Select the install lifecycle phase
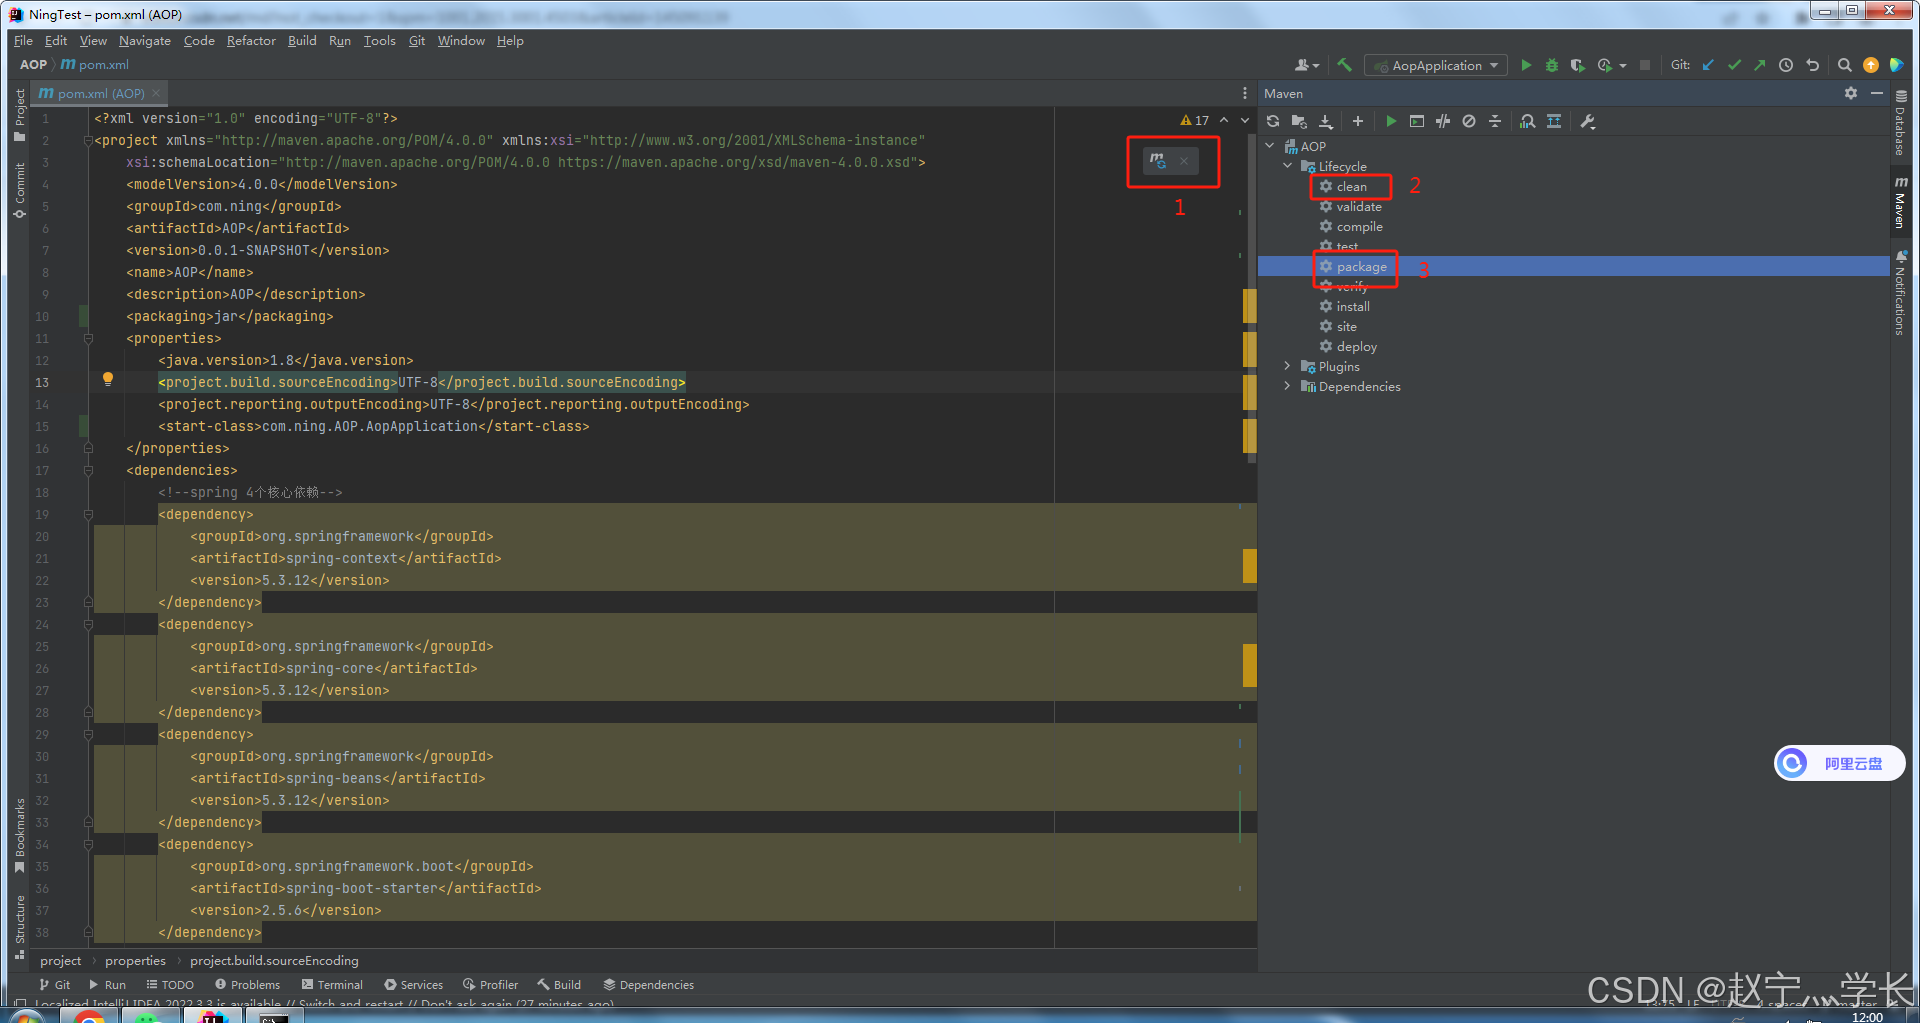The width and height of the screenshot is (1920, 1023). point(1352,306)
